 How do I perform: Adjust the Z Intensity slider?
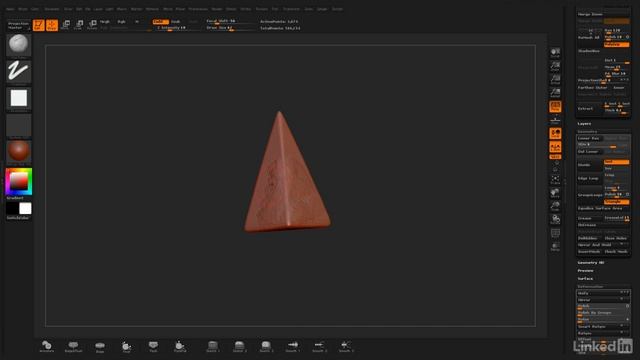[176, 28]
